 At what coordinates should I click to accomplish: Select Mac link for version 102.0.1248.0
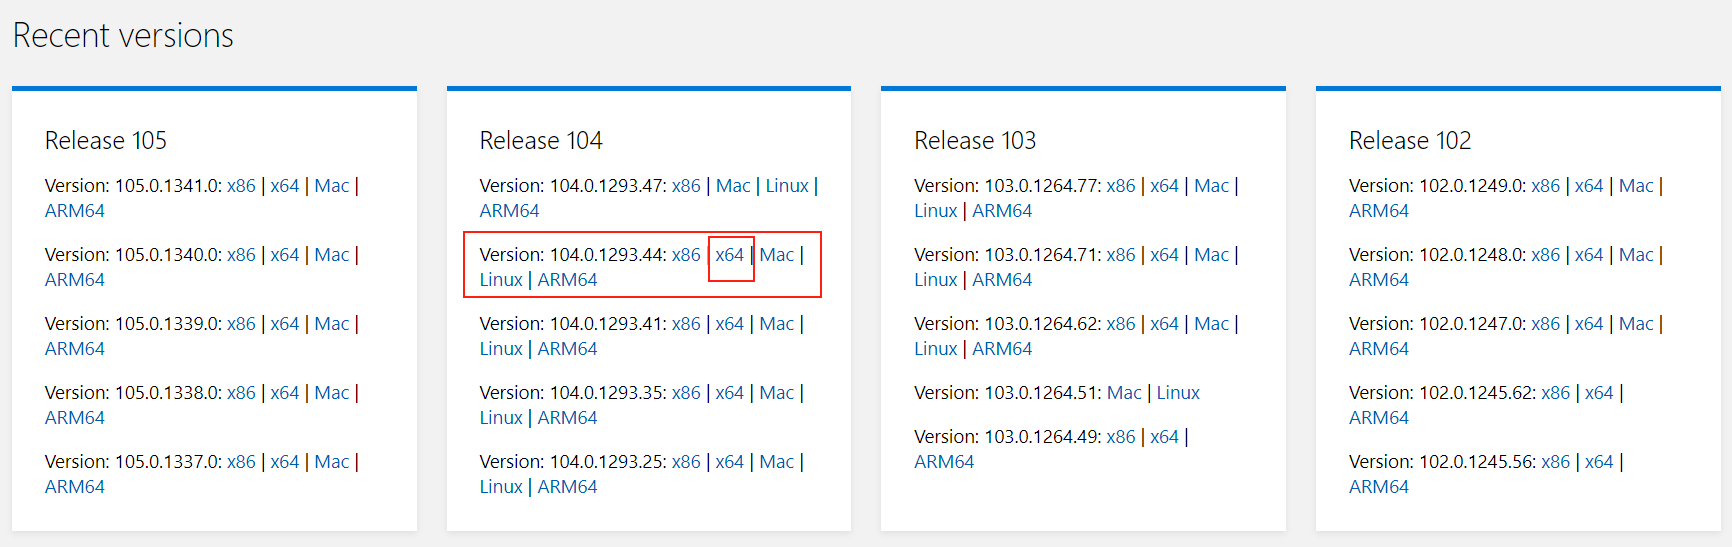[x=1636, y=255]
